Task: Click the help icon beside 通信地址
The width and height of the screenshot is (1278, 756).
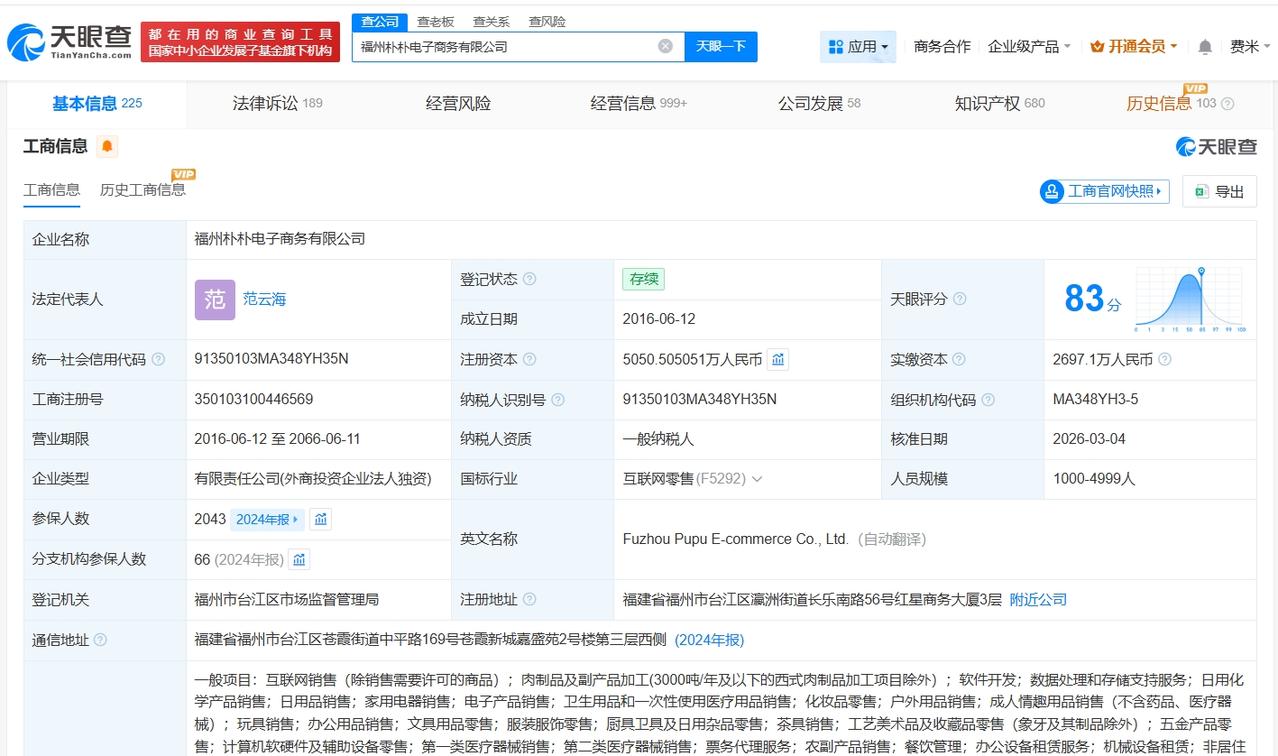Action: [100, 640]
